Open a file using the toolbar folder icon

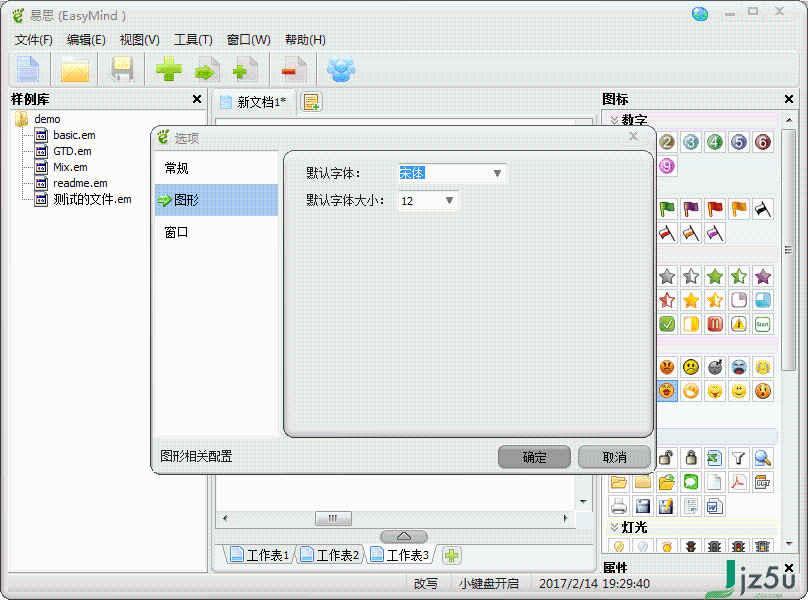pyautogui.click(x=72, y=69)
